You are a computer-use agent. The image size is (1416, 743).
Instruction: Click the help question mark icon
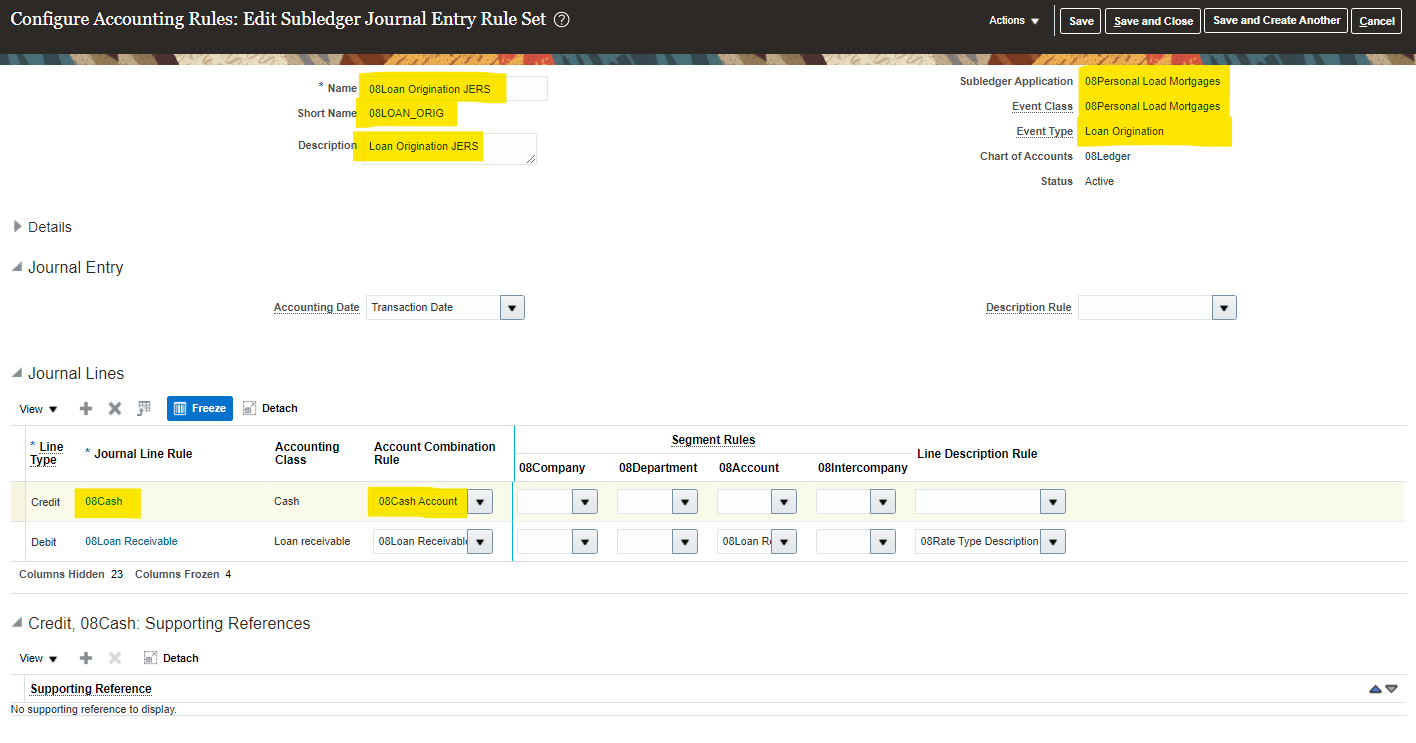561,20
